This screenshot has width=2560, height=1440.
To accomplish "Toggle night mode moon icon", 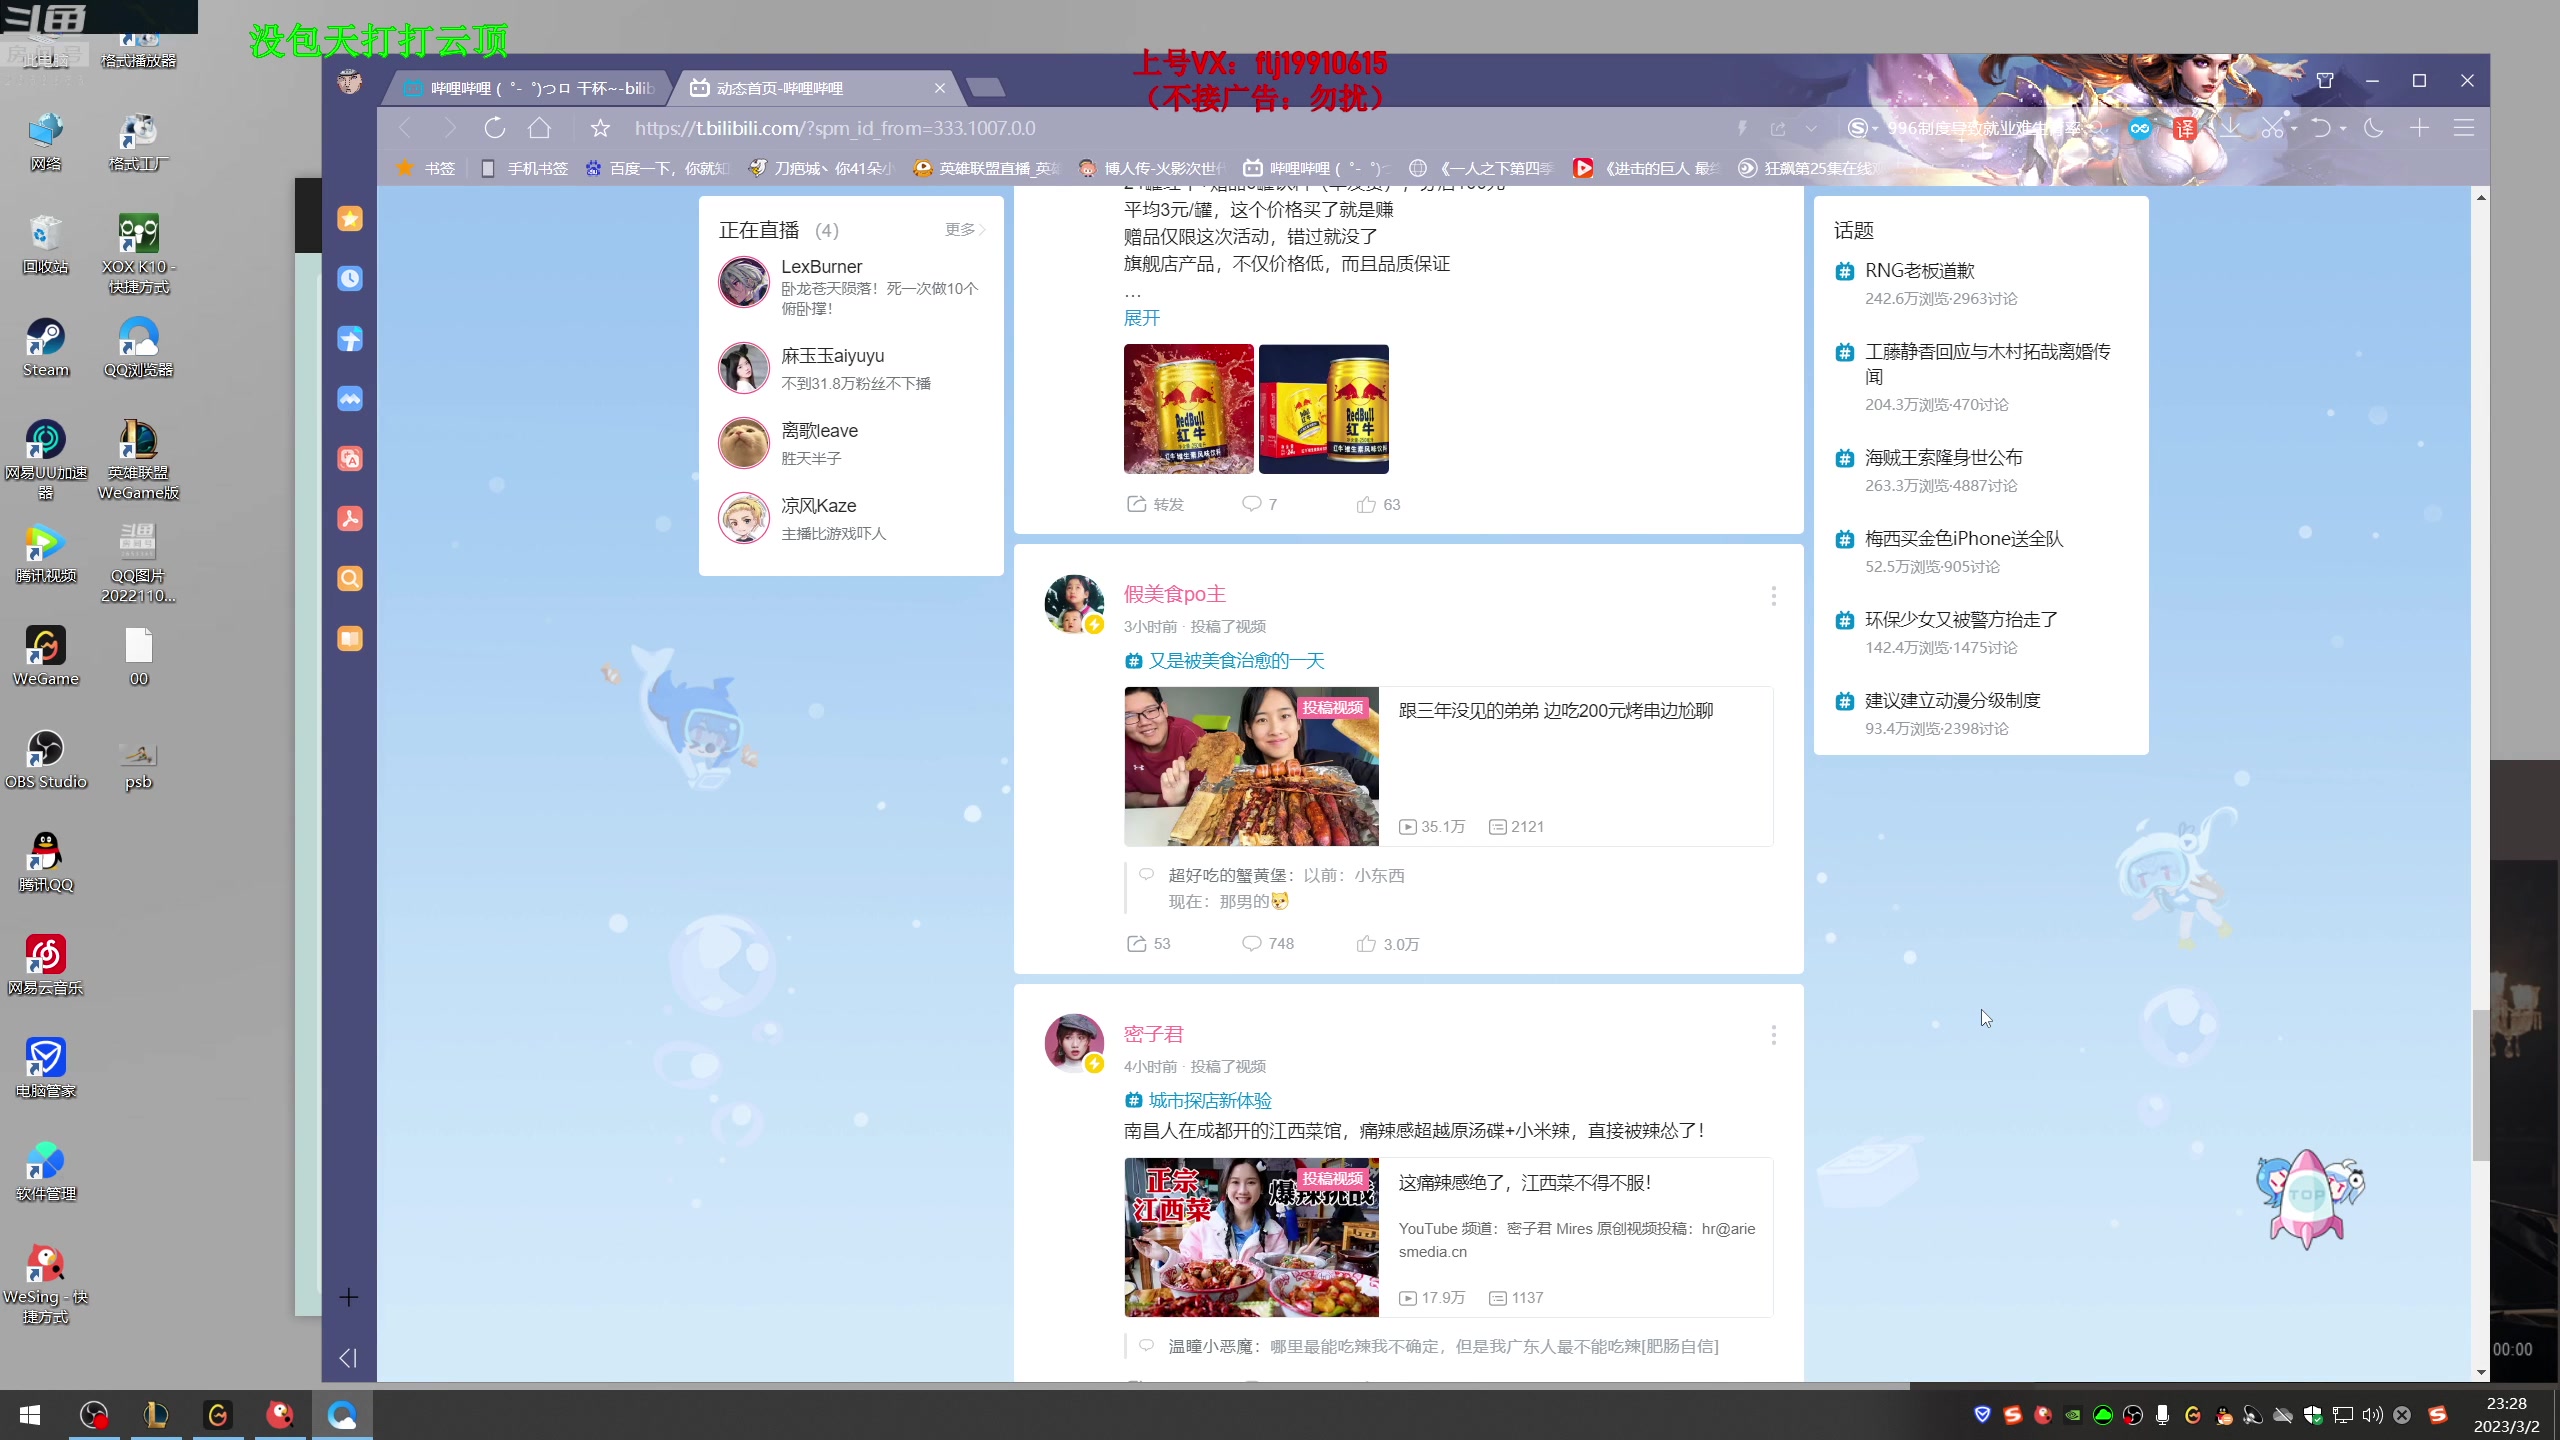I will point(2373,128).
